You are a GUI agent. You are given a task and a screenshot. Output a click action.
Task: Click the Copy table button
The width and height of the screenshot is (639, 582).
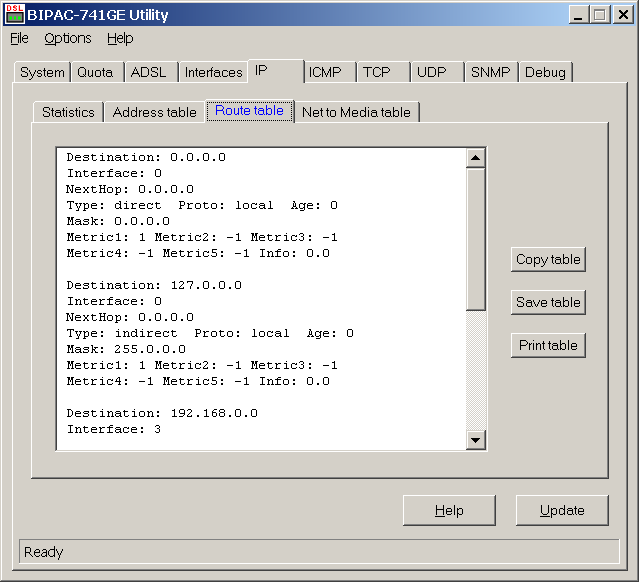tap(548, 259)
